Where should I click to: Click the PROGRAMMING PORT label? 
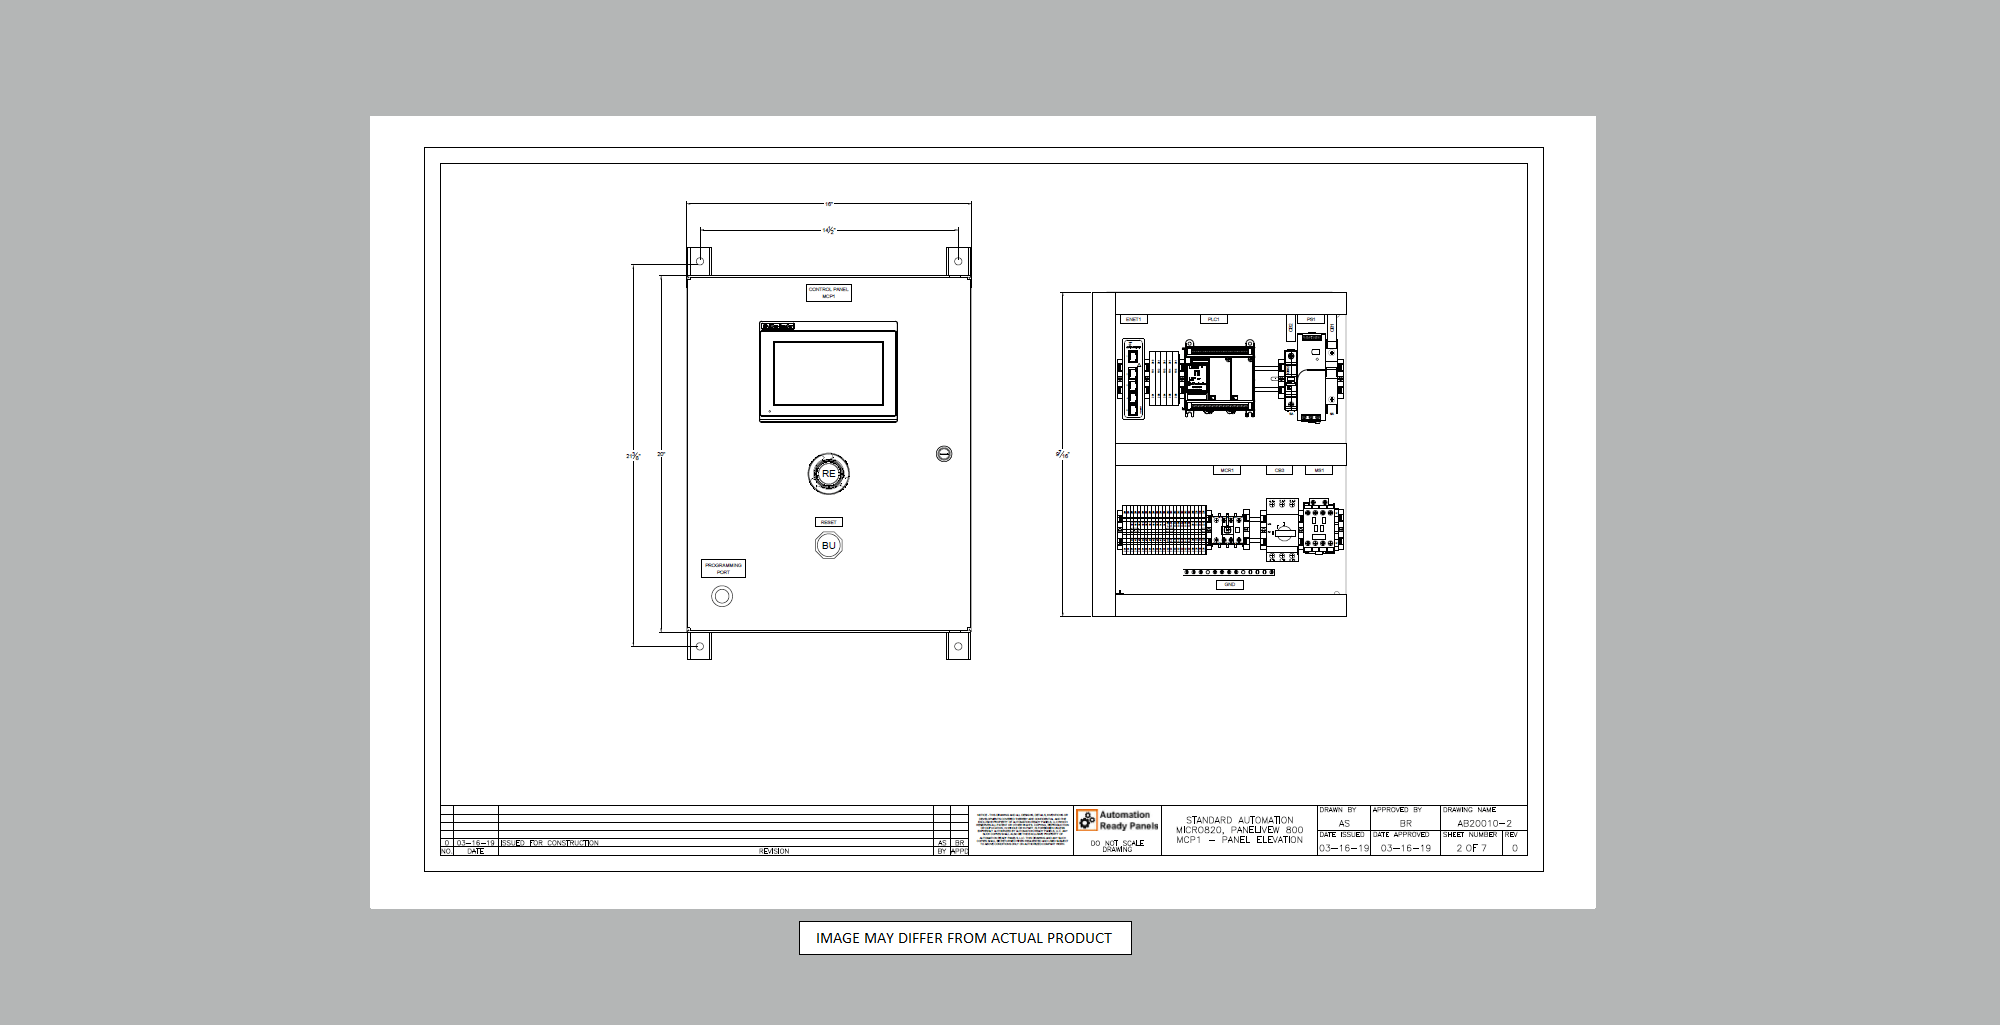pos(723,568)
